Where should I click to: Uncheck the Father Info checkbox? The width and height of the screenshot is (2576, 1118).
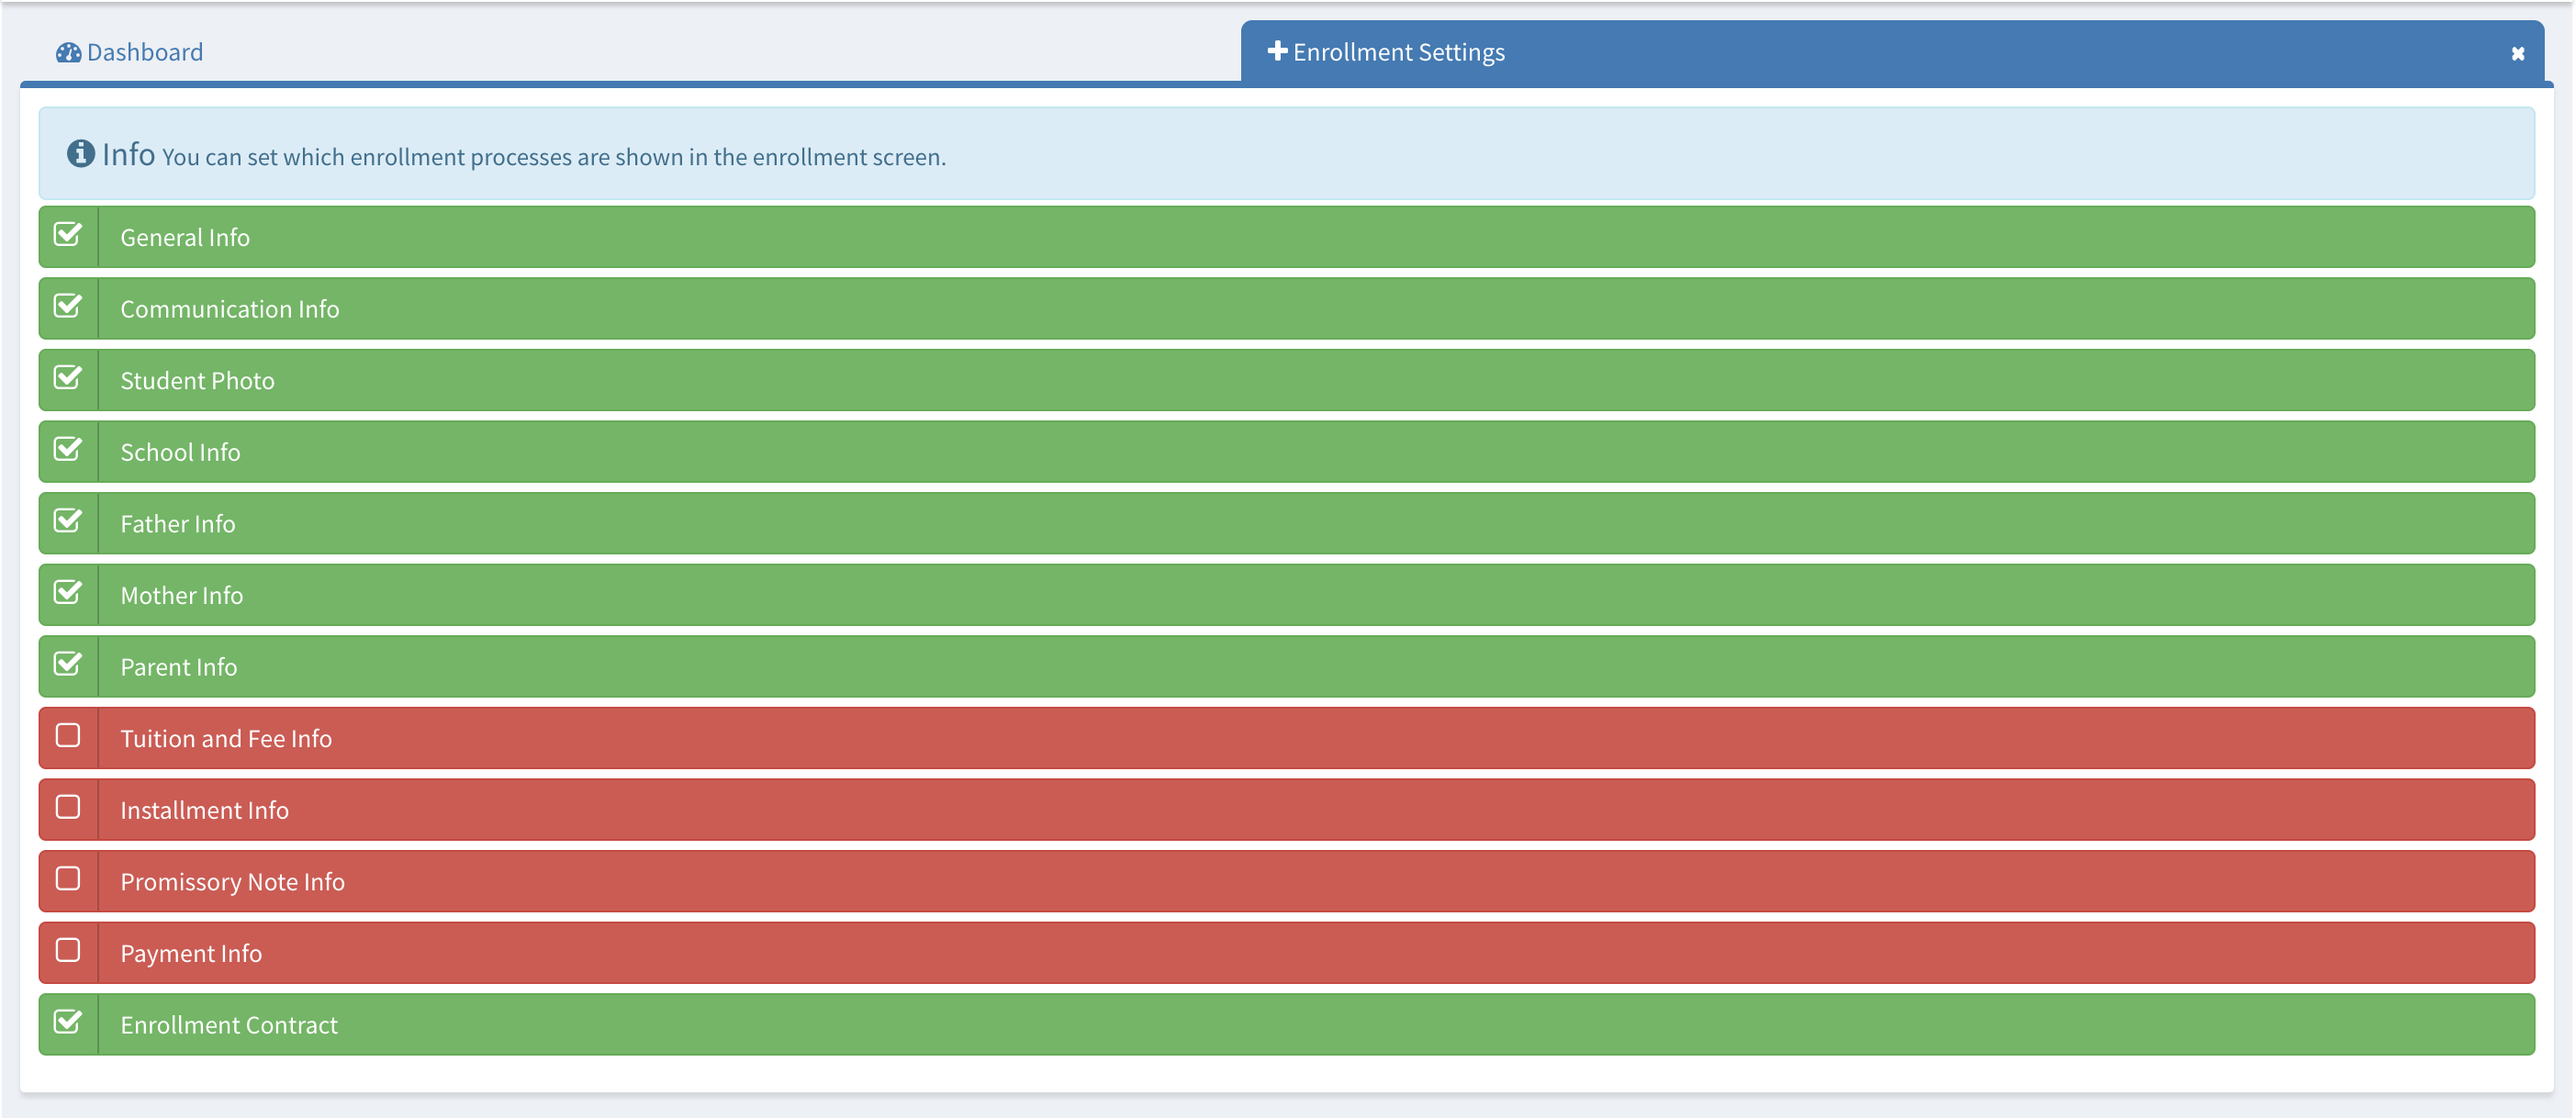(x=68, y=521)
